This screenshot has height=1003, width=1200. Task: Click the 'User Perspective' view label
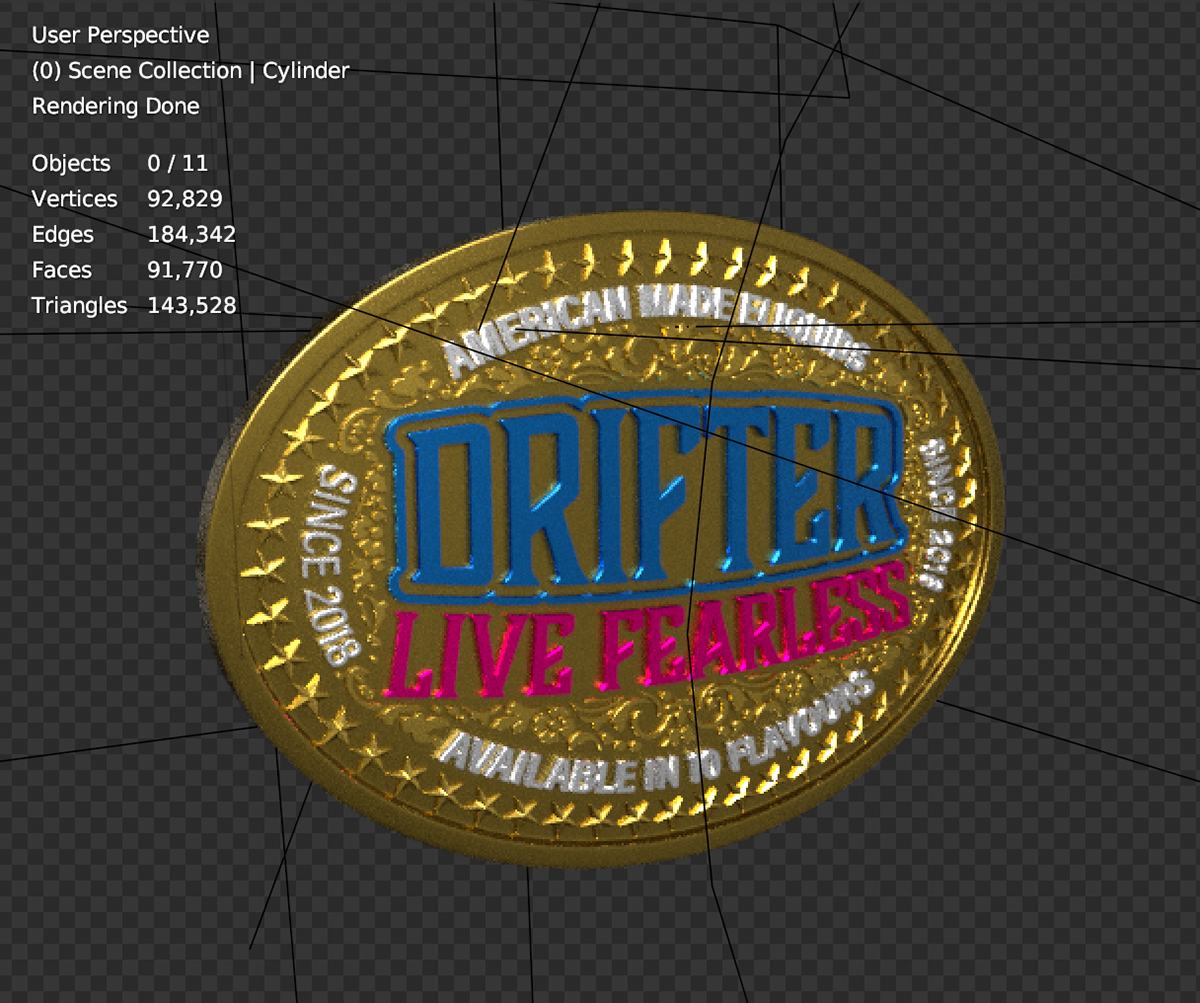tap(121, 35)
